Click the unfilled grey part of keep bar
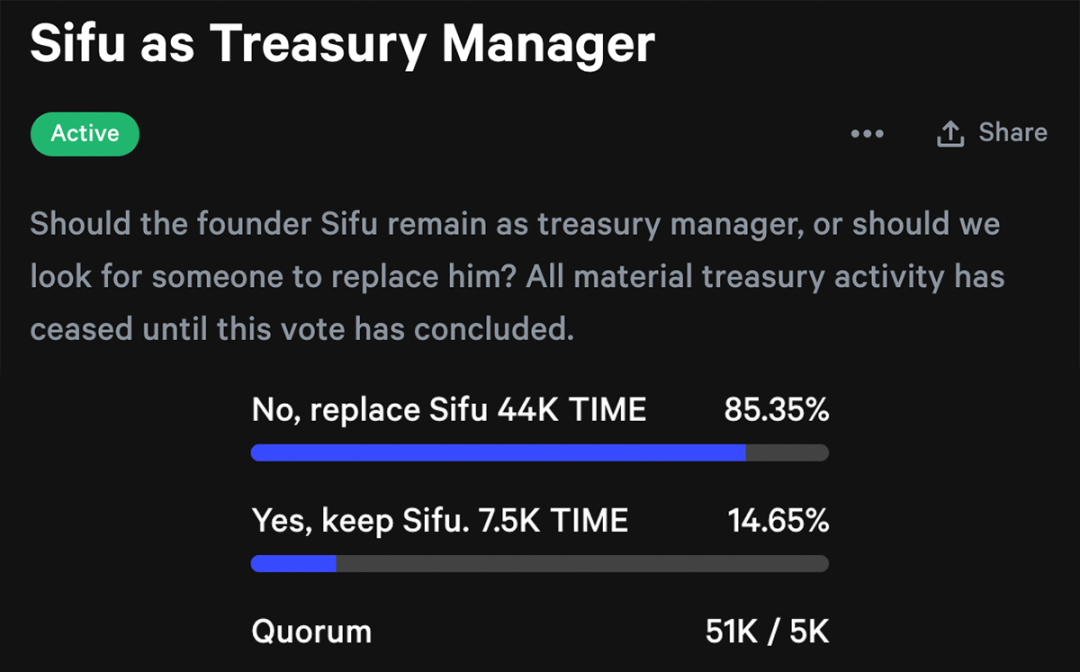 coord(583,563)
